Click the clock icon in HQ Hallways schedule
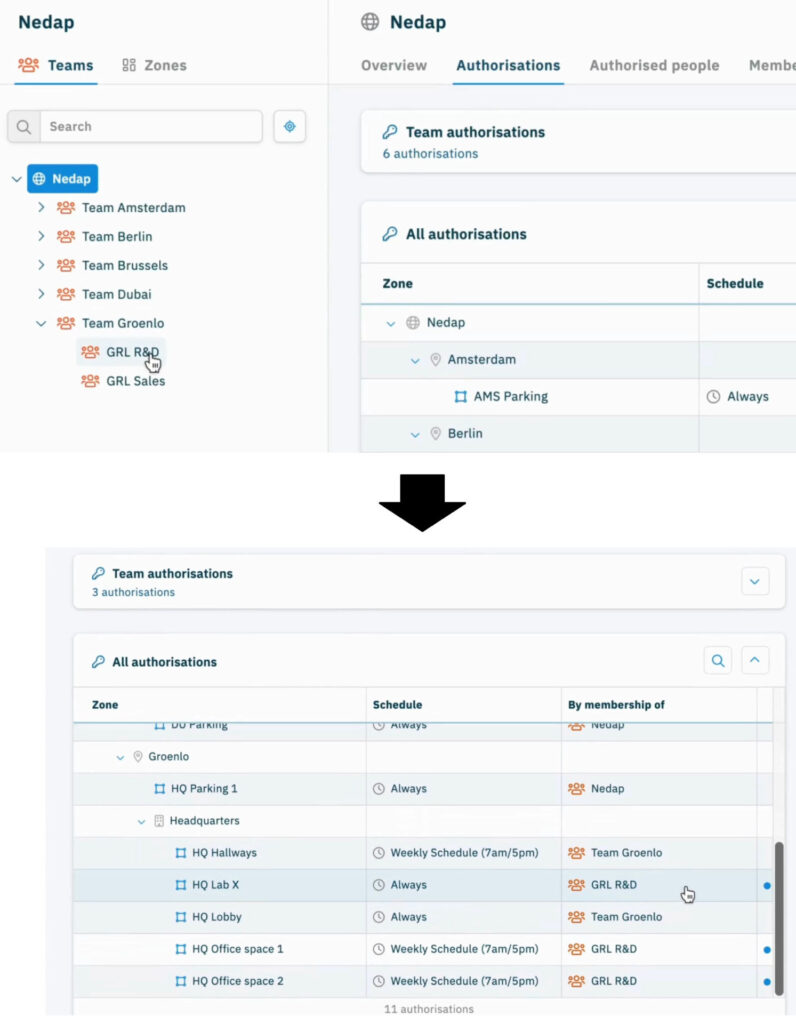Image resolution: width=796 pixels, height=1024 pixels. point(379,853)
